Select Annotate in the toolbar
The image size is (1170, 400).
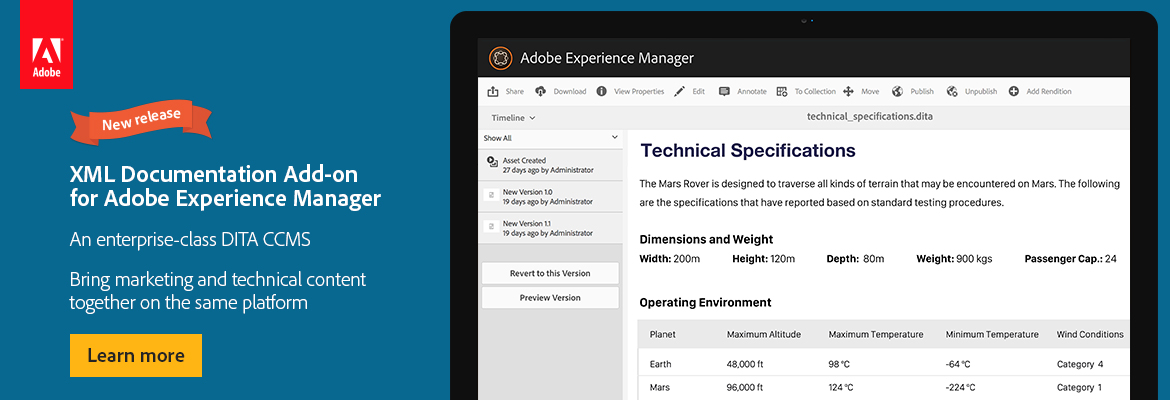[x=751, y=91]
